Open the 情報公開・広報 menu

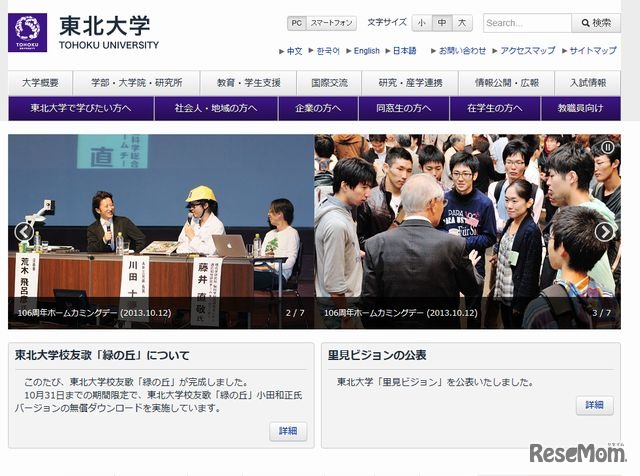pyautogui.click(x=507, y=83)
